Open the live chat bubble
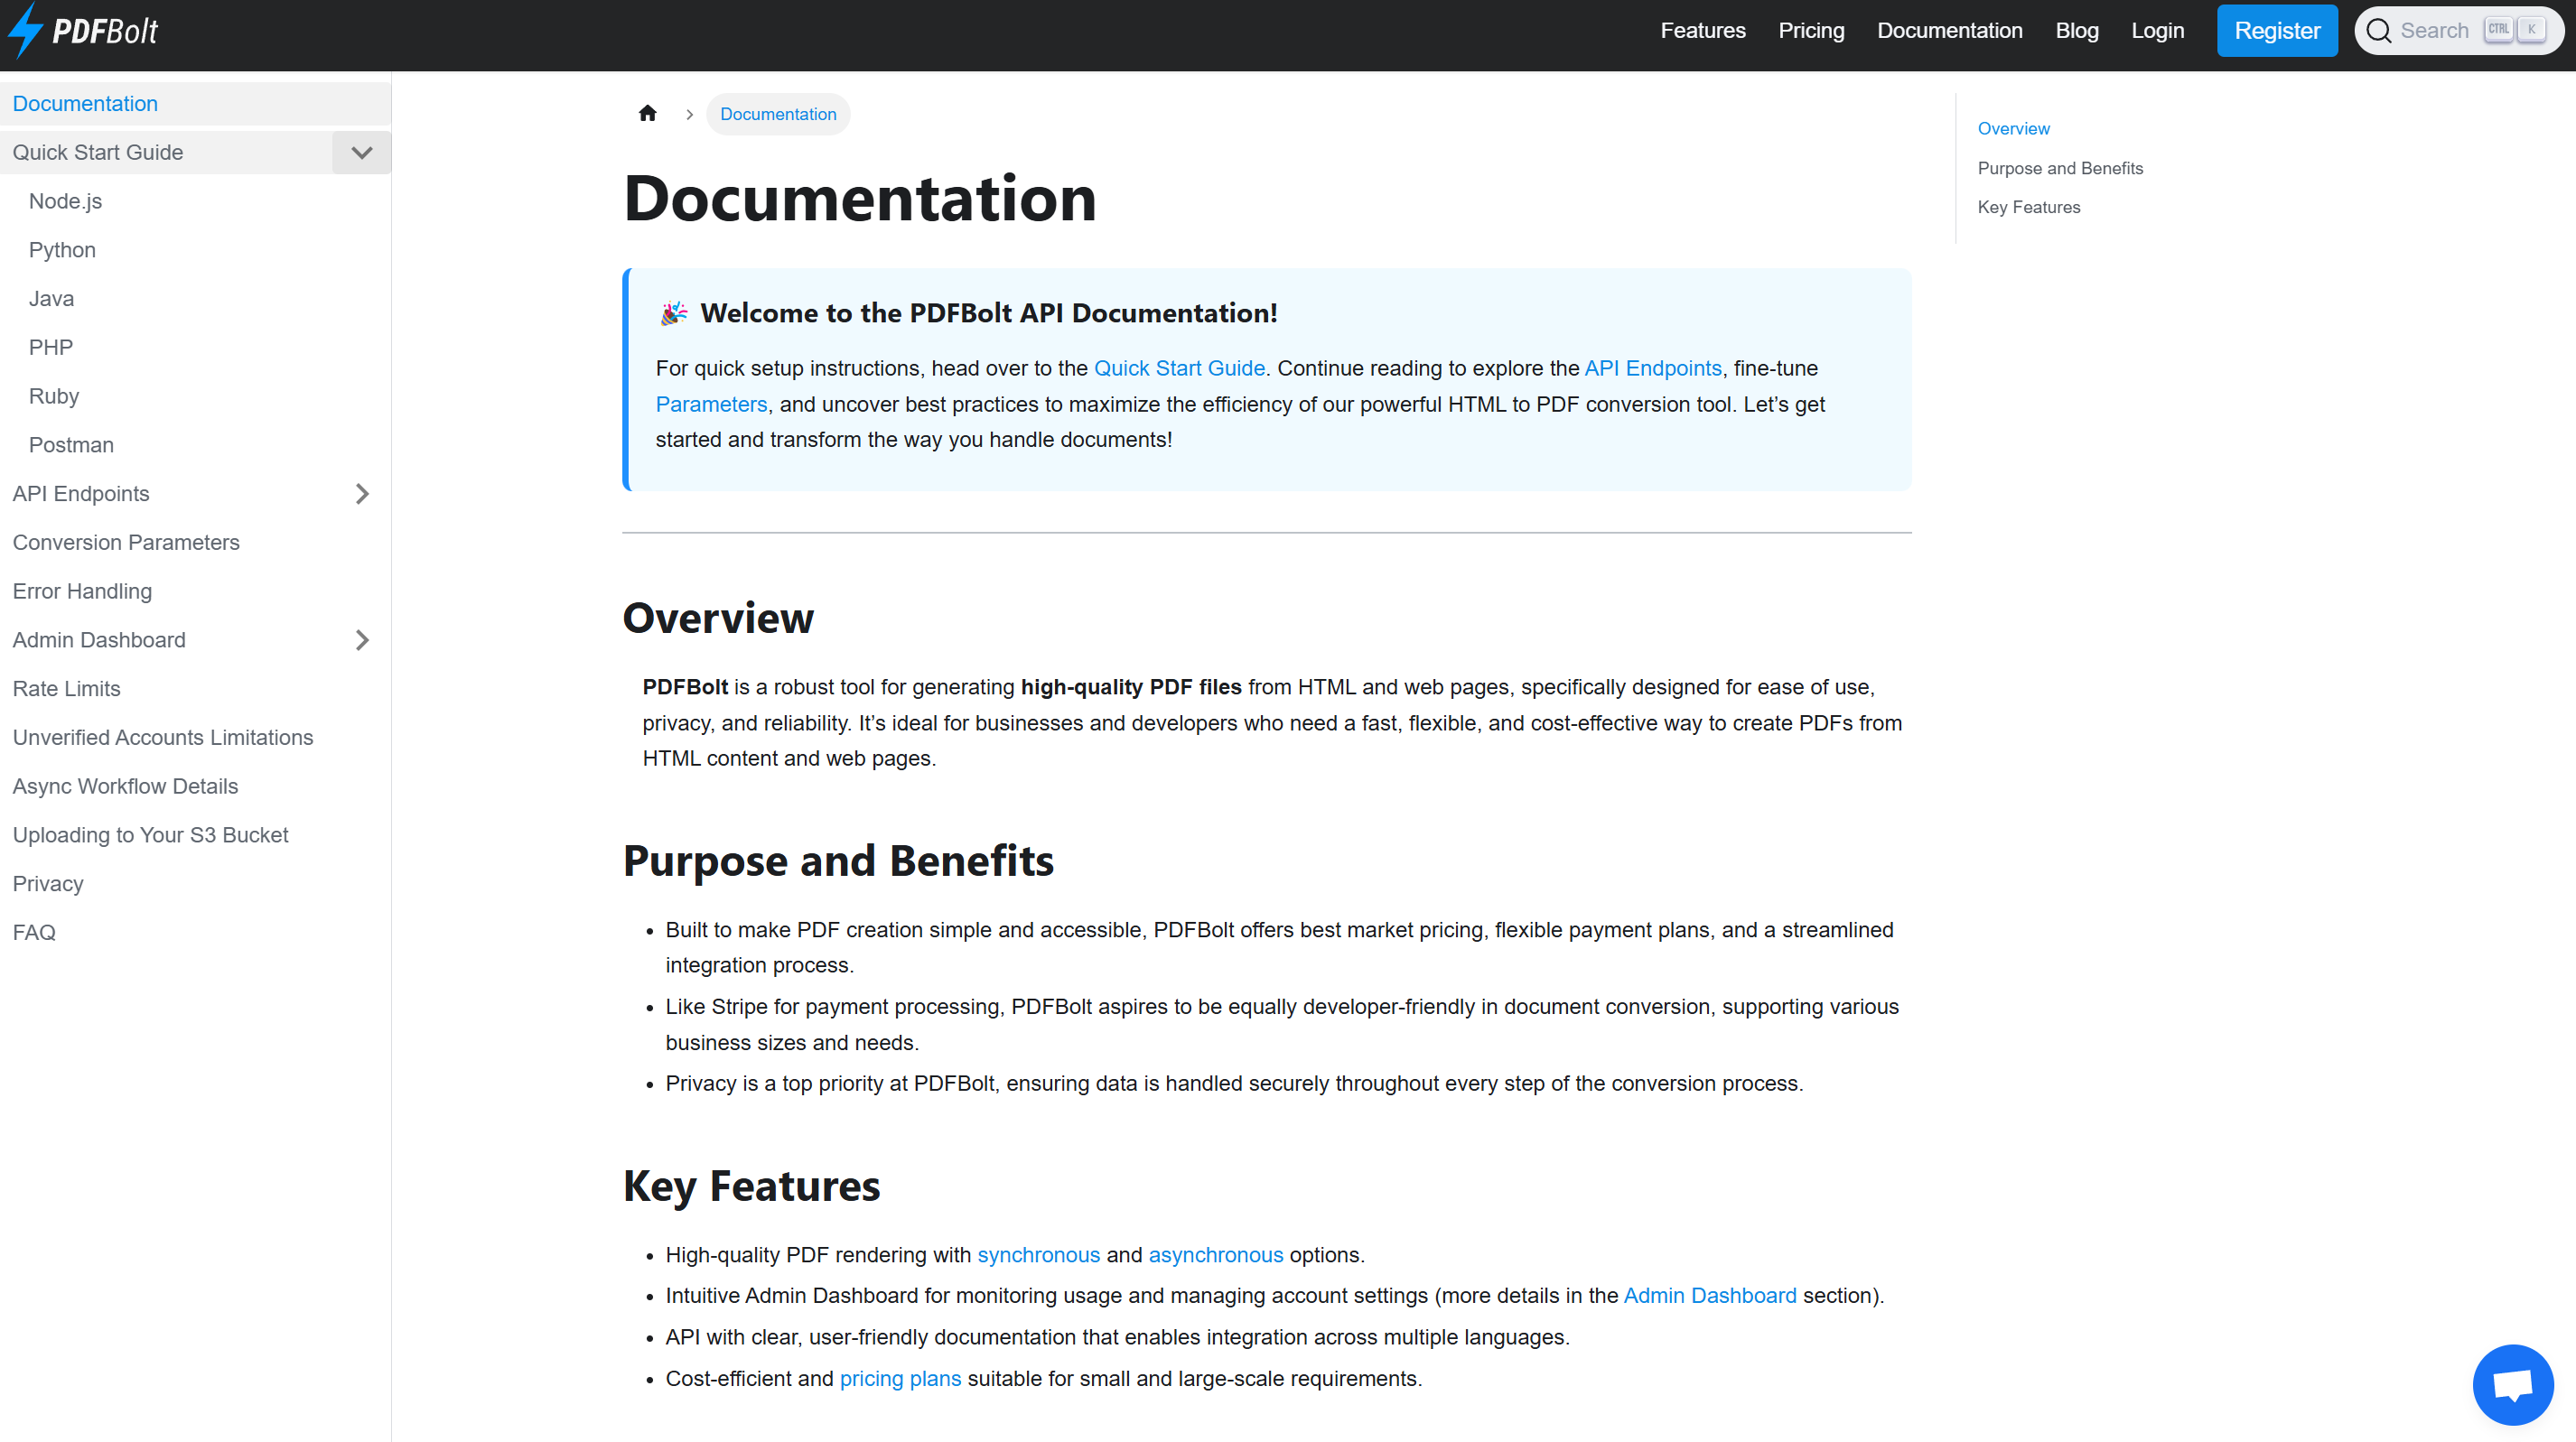2576x1442 pixels. 2511,1384
